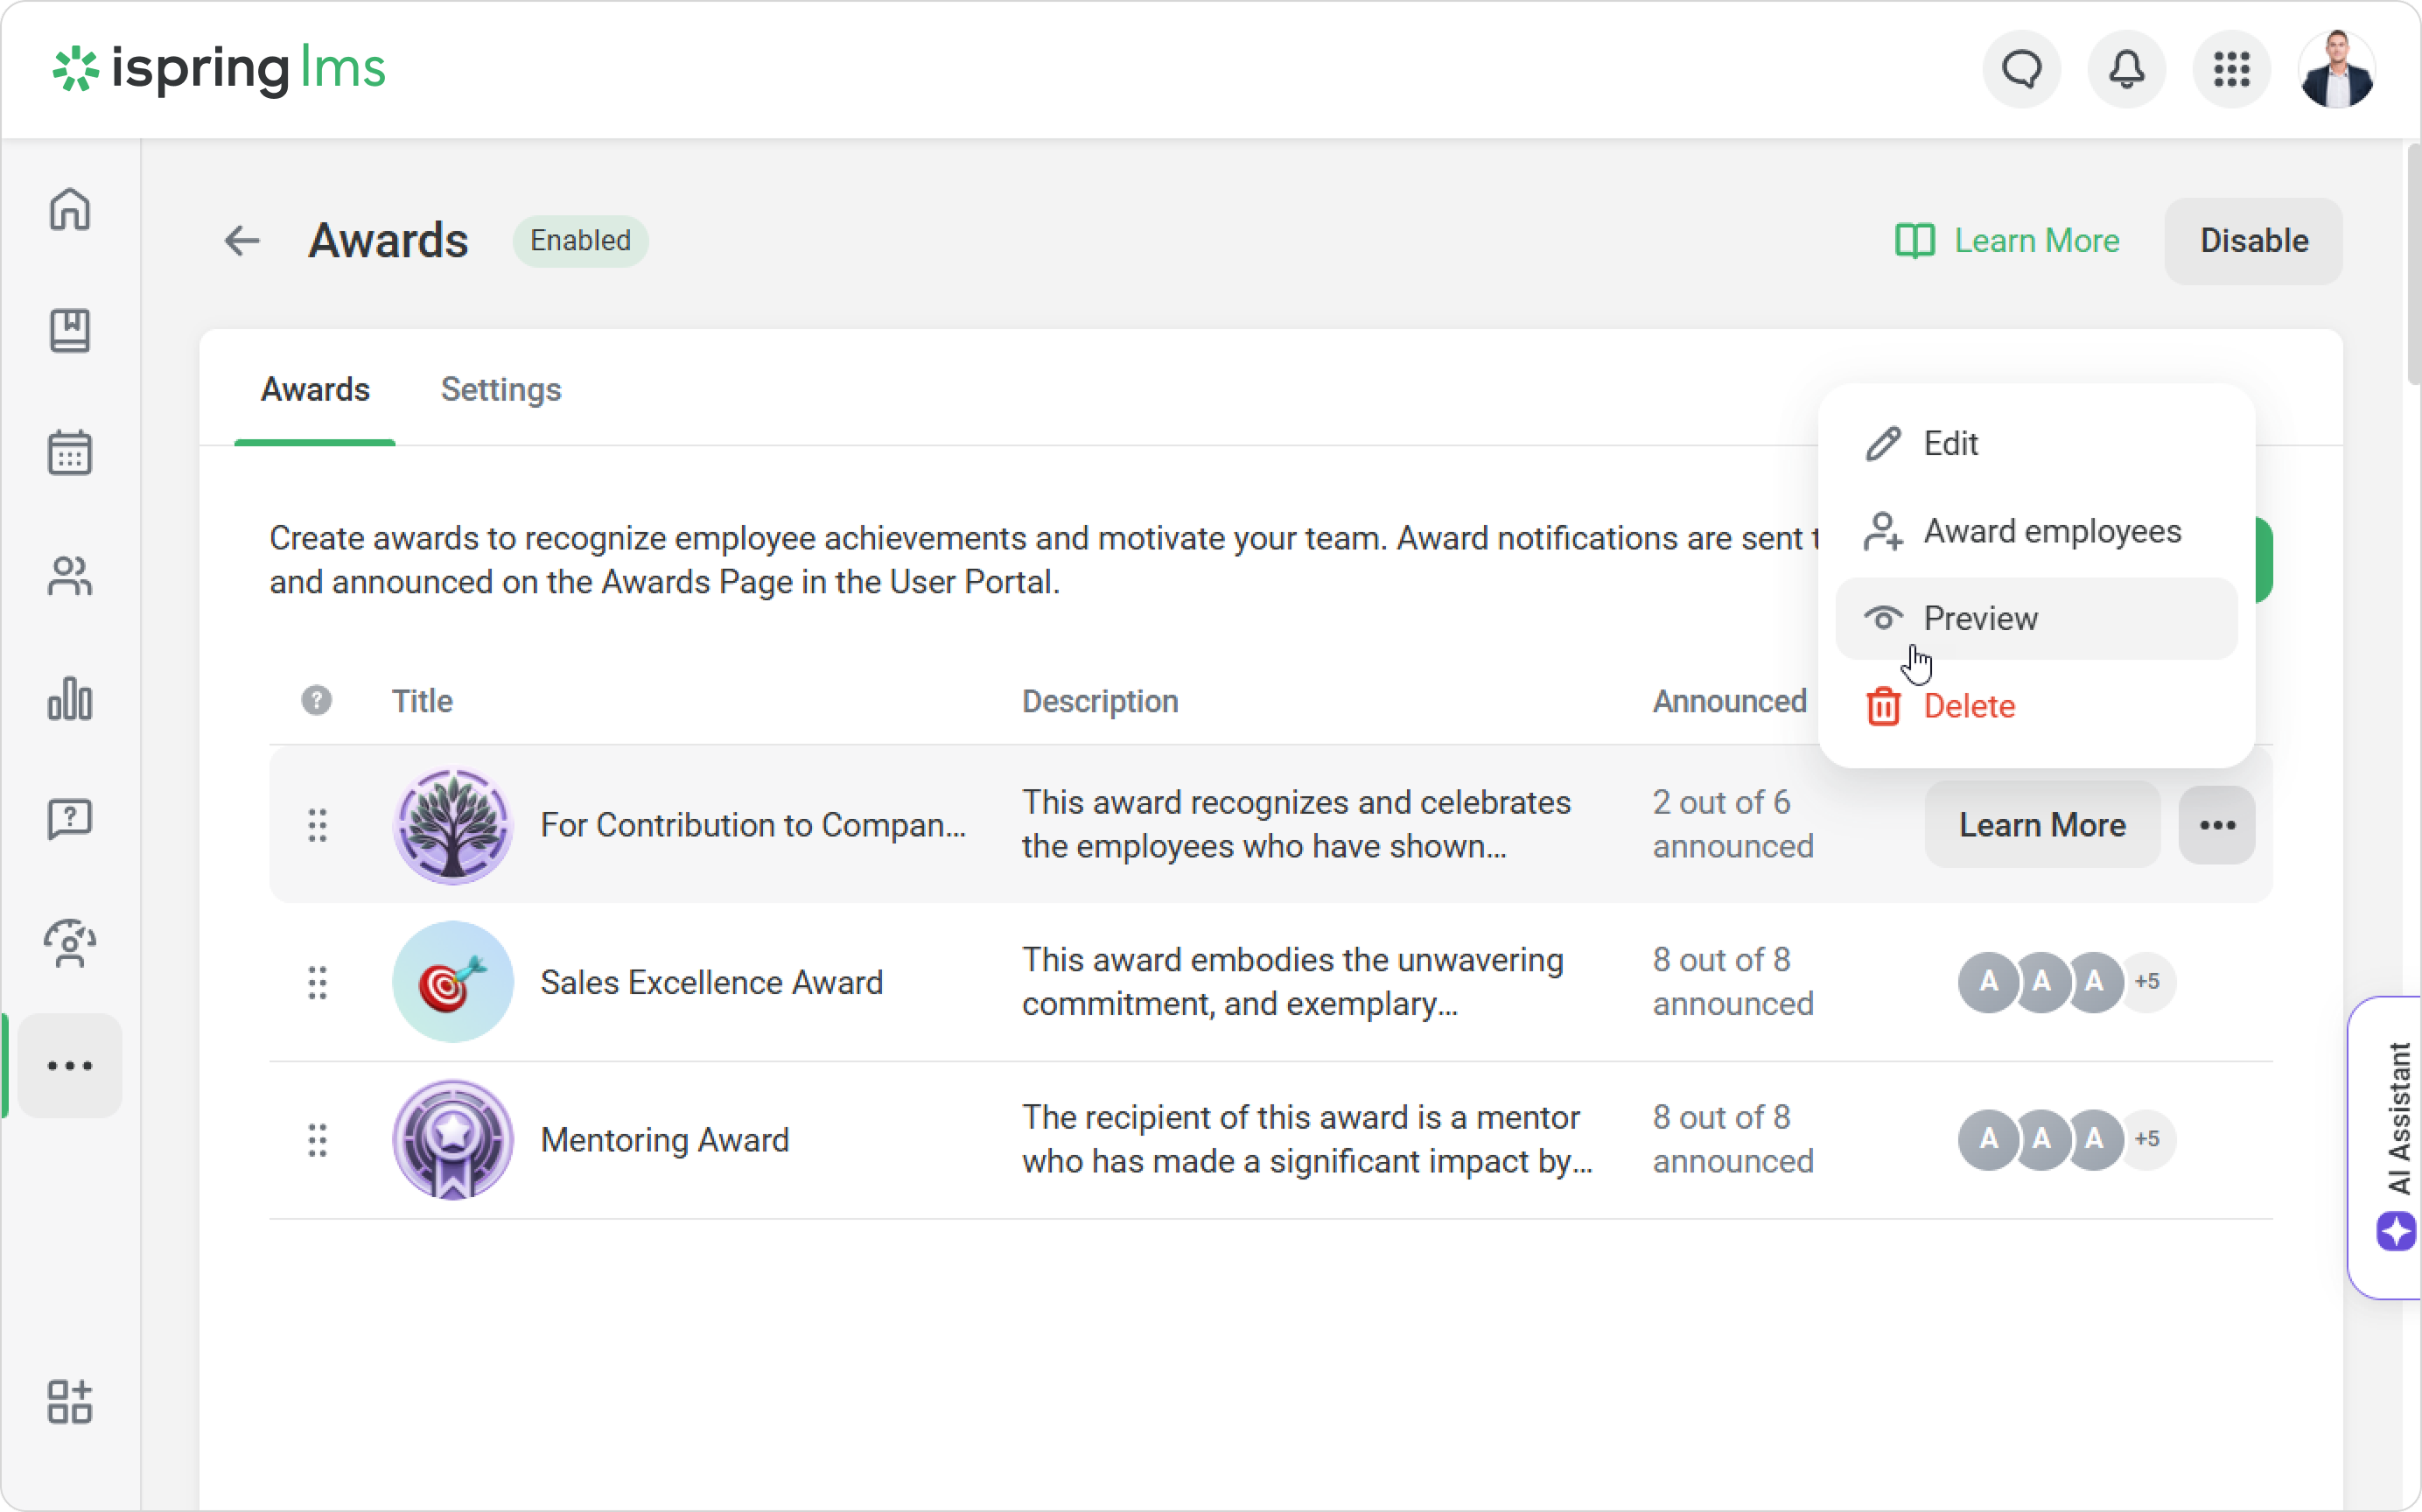Open the Home sidebar icon
Viewport: 2422px width, 1512px height.
click(x=69, y=209)
